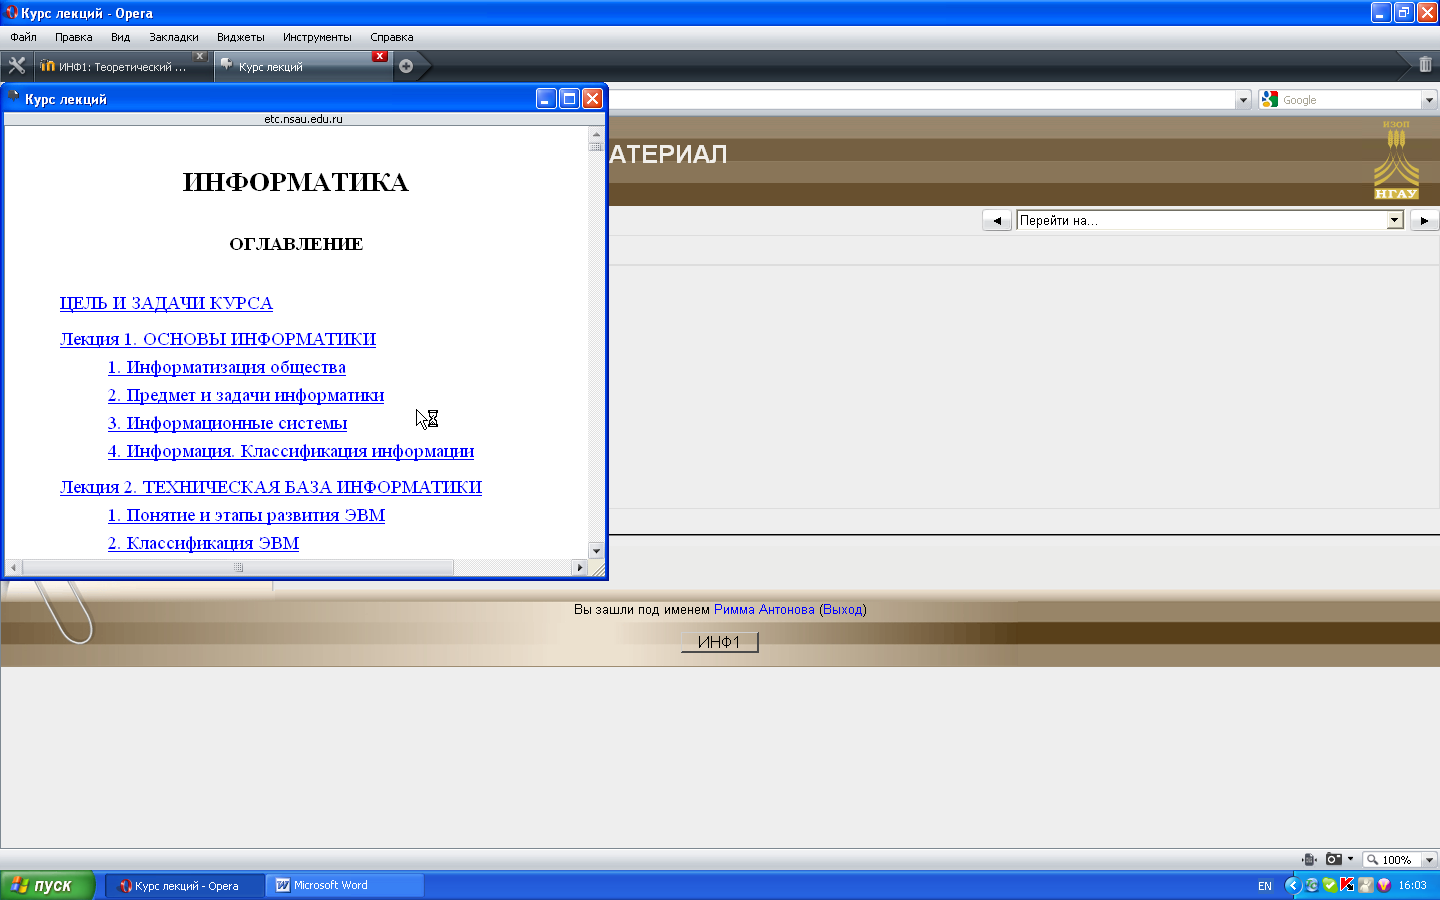This screenshot has width=1440, height=900.
Task: Open 2. Классификация ЭВМ link
Action: (203, 543)
